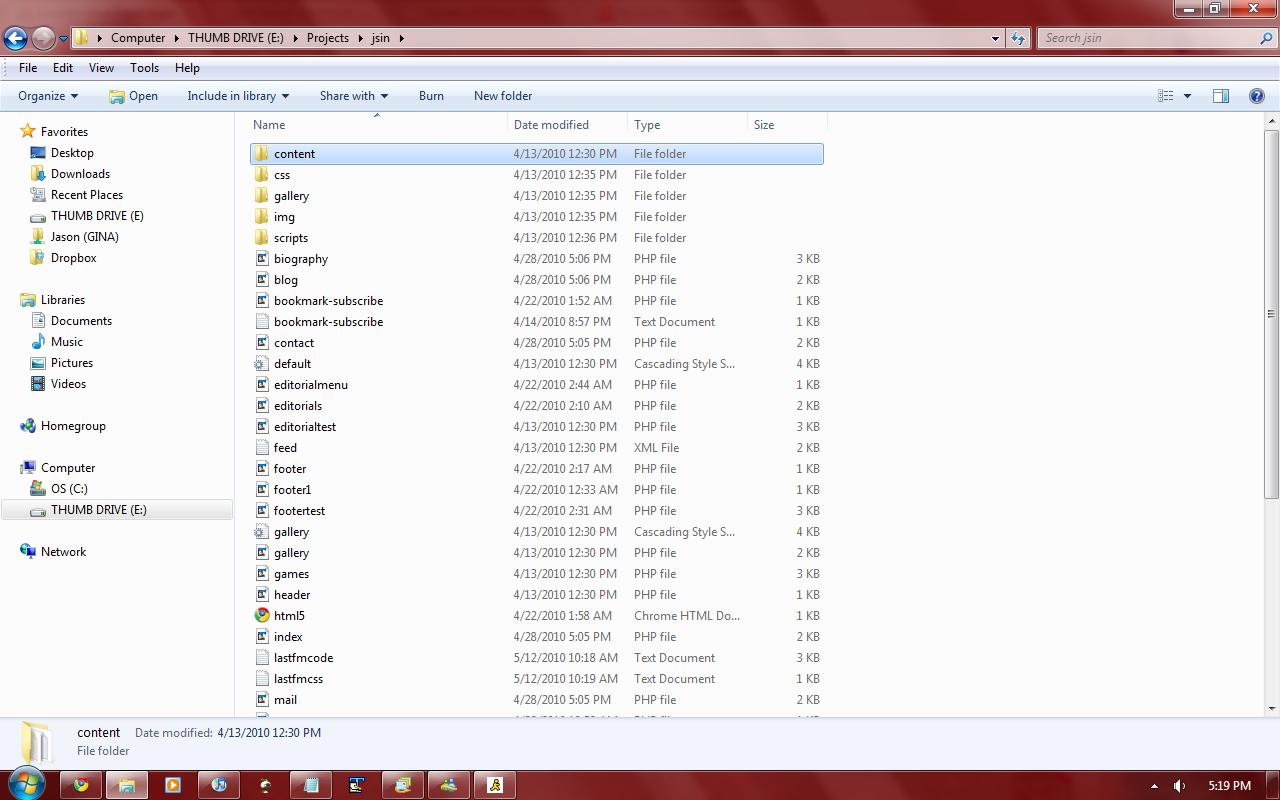Screen dimensions: 1280x800
Task: Sort files by Date modified column header
Action: click(x=551, y=125)
